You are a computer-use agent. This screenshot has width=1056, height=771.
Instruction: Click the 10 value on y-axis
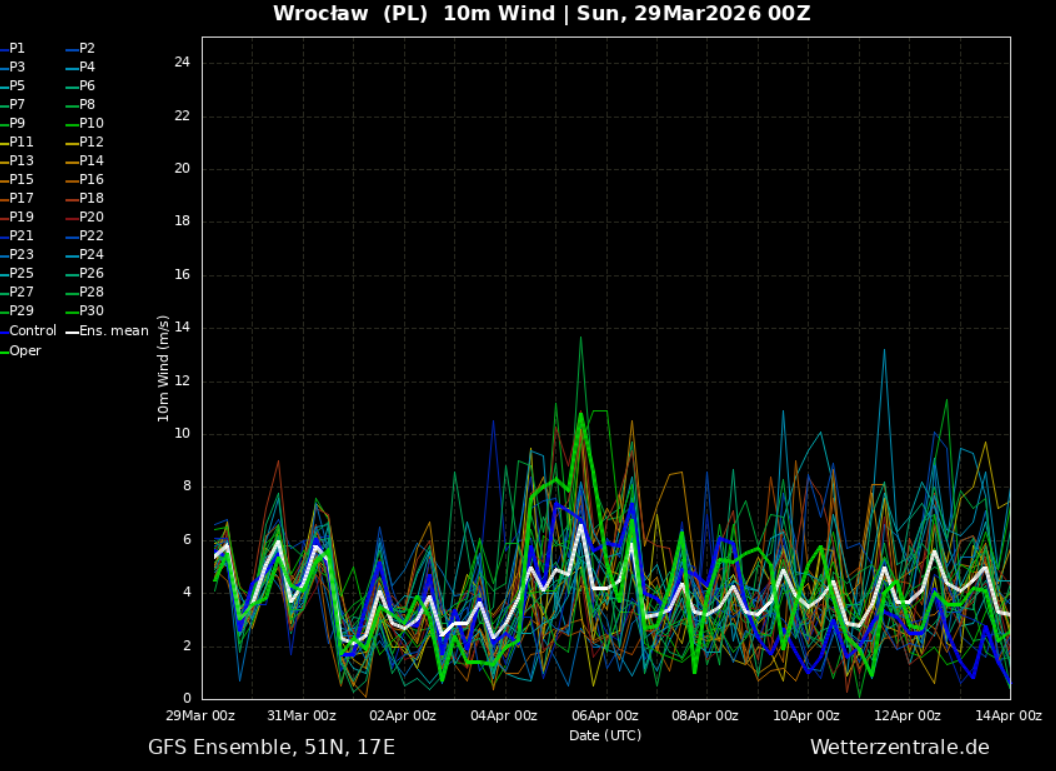coord(182,434)
